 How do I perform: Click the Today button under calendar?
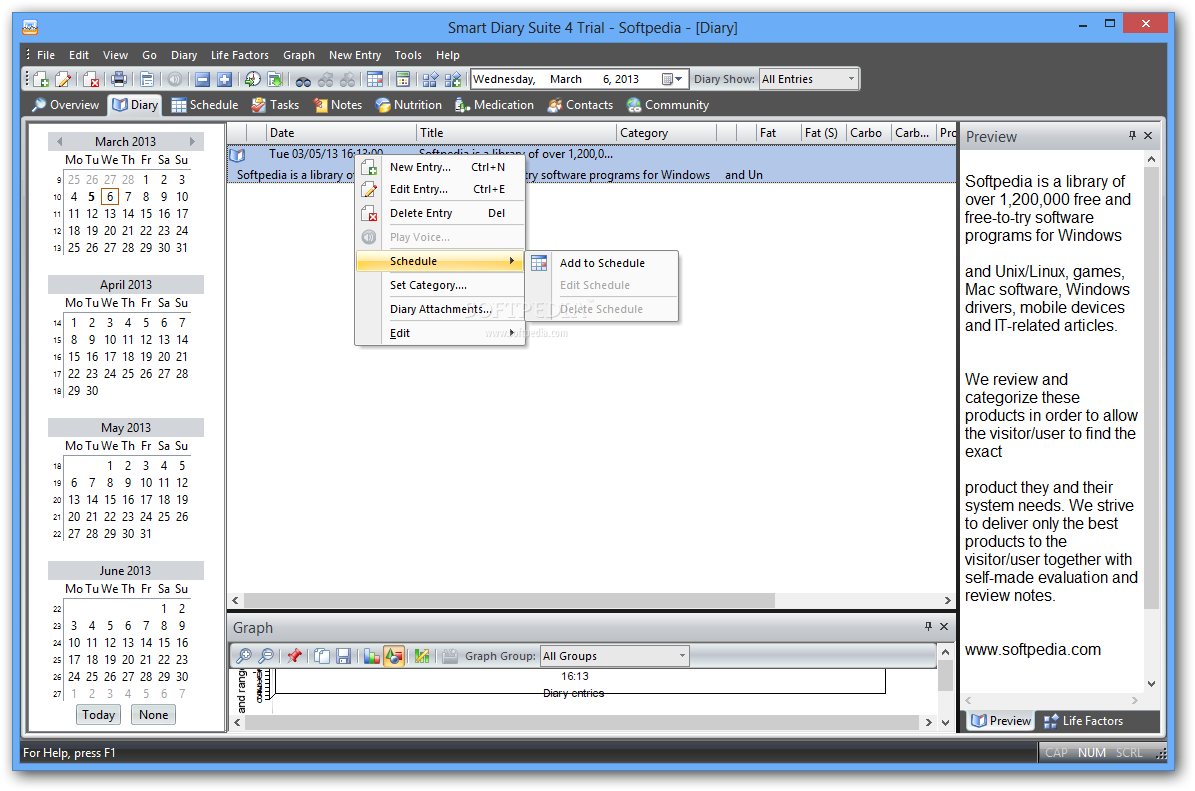coord(98,715)
